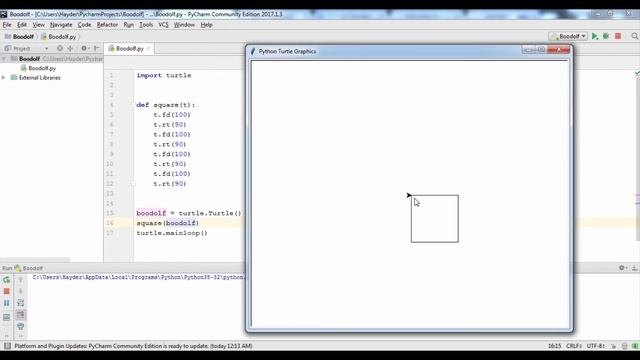Image resolution: width=640 pixels, height=360 pixels.
Task: Click the 'boodolf = turtle.Turtle()' line
Action: point(189,213)
